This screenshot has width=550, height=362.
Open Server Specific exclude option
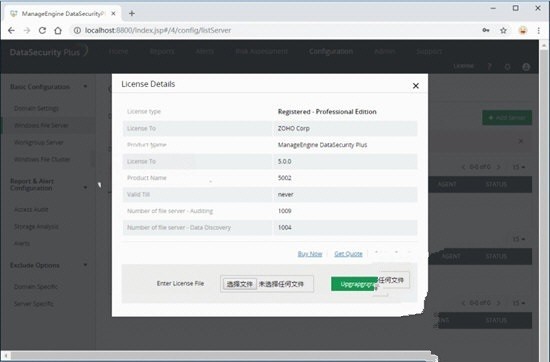(34, 304)
